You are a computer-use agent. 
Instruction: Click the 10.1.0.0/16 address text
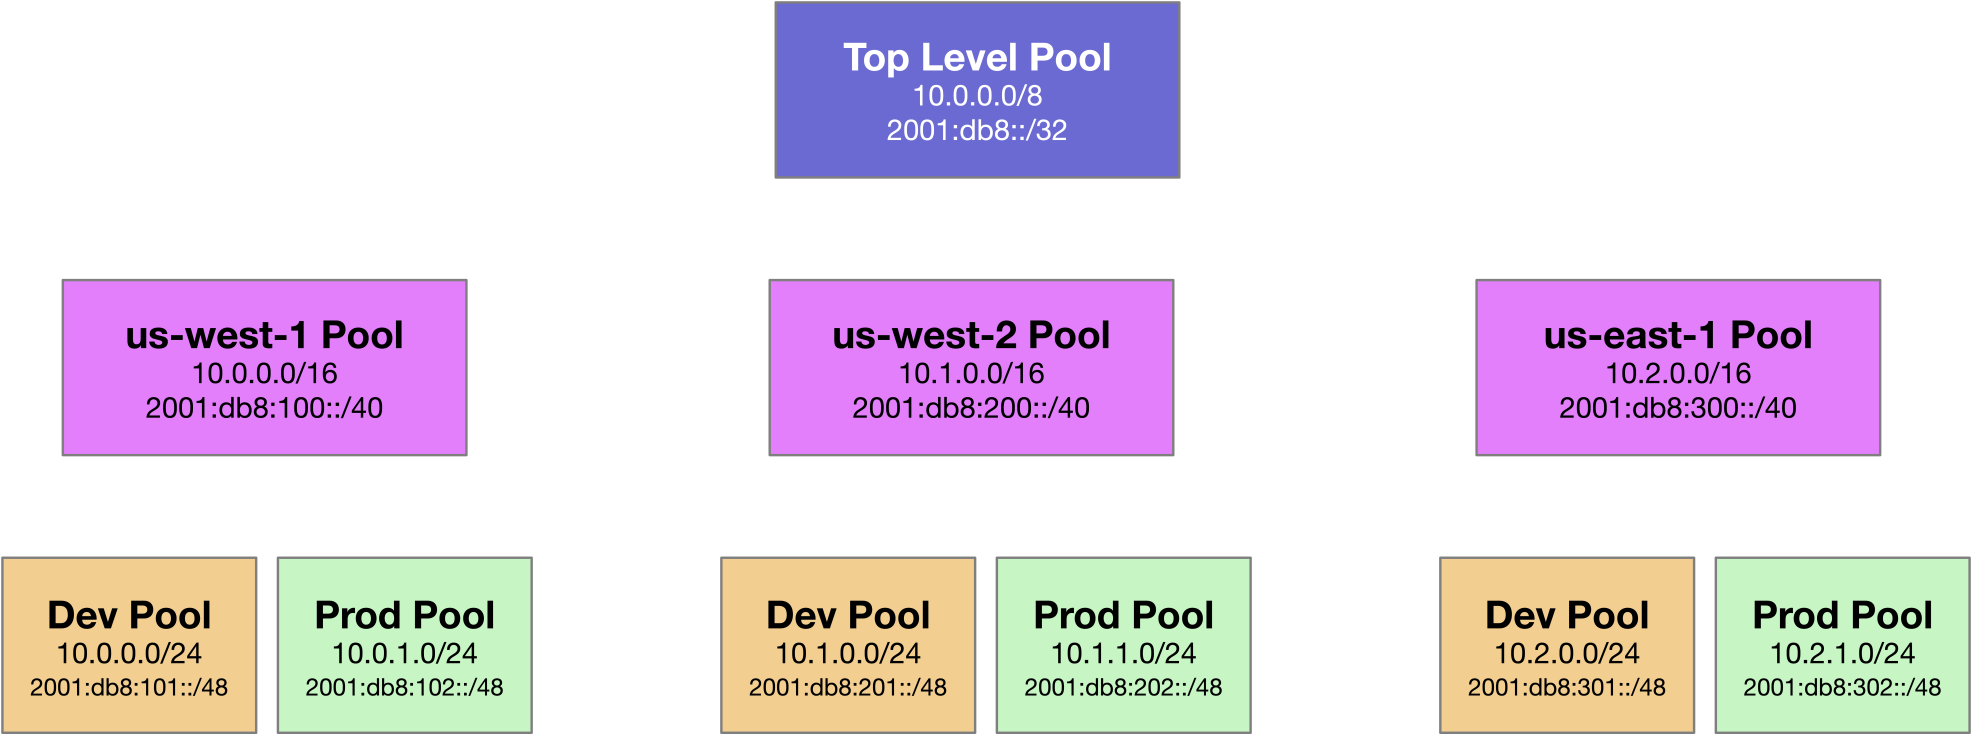(971, 374)
